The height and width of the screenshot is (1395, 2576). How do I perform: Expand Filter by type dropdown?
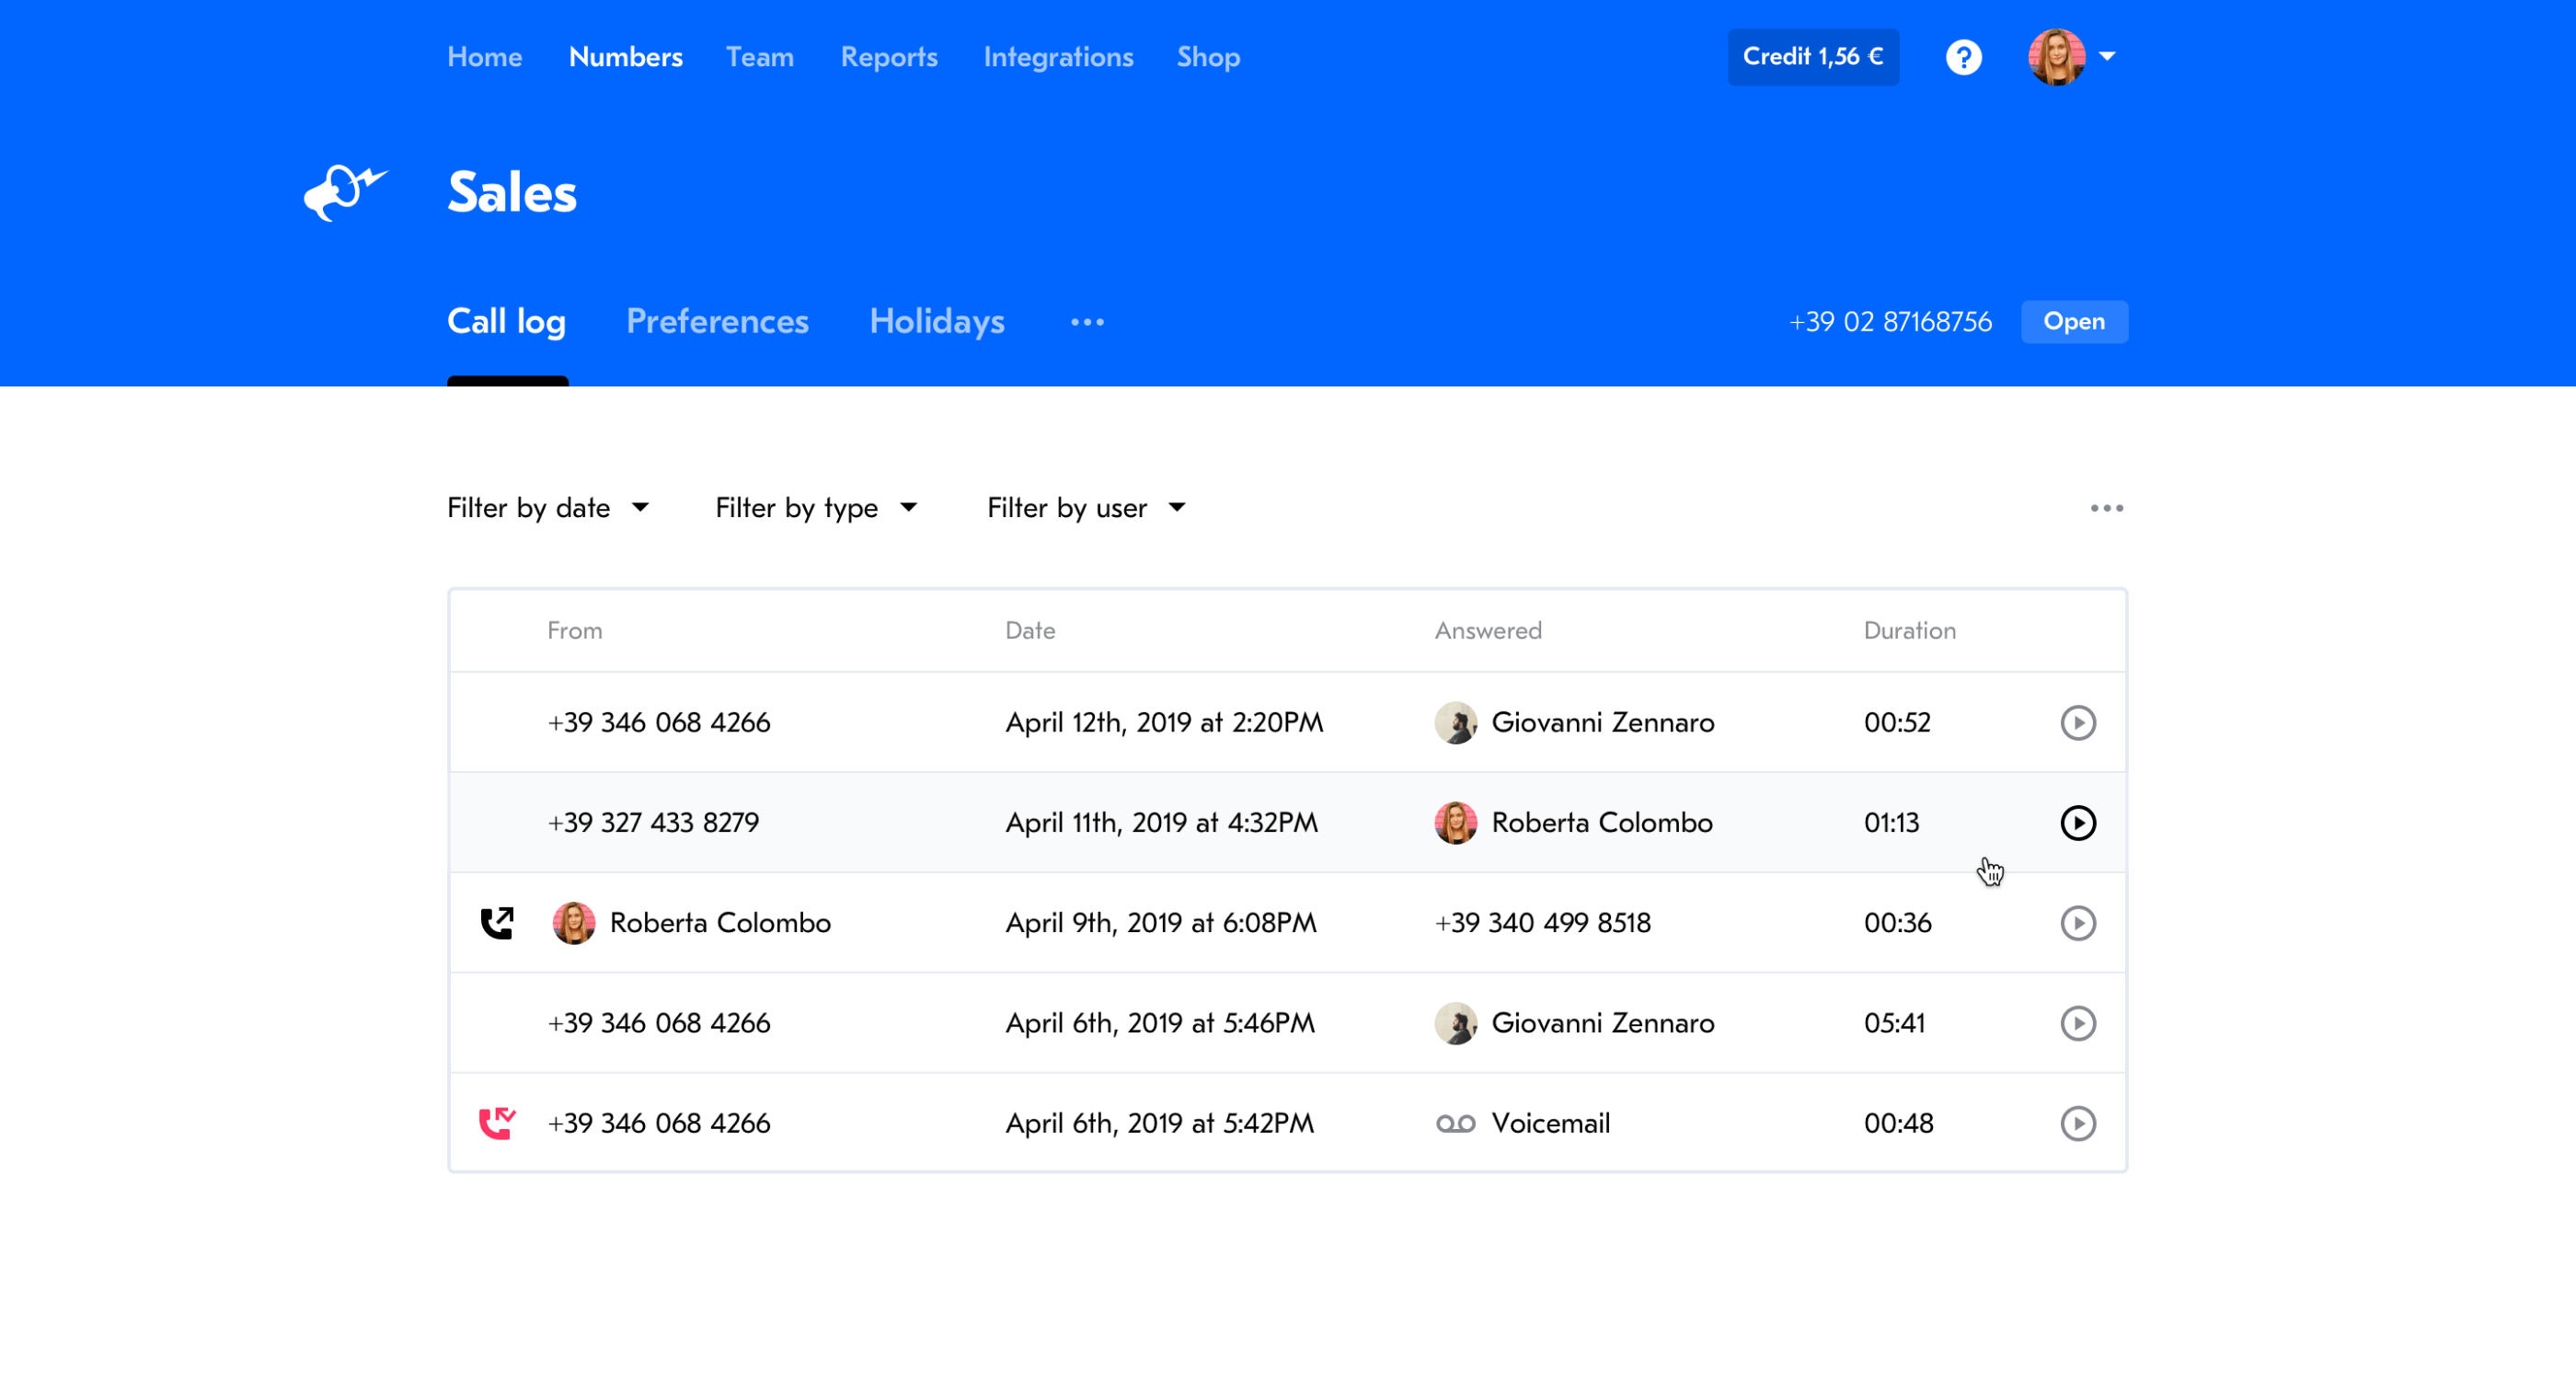(815, 508)
